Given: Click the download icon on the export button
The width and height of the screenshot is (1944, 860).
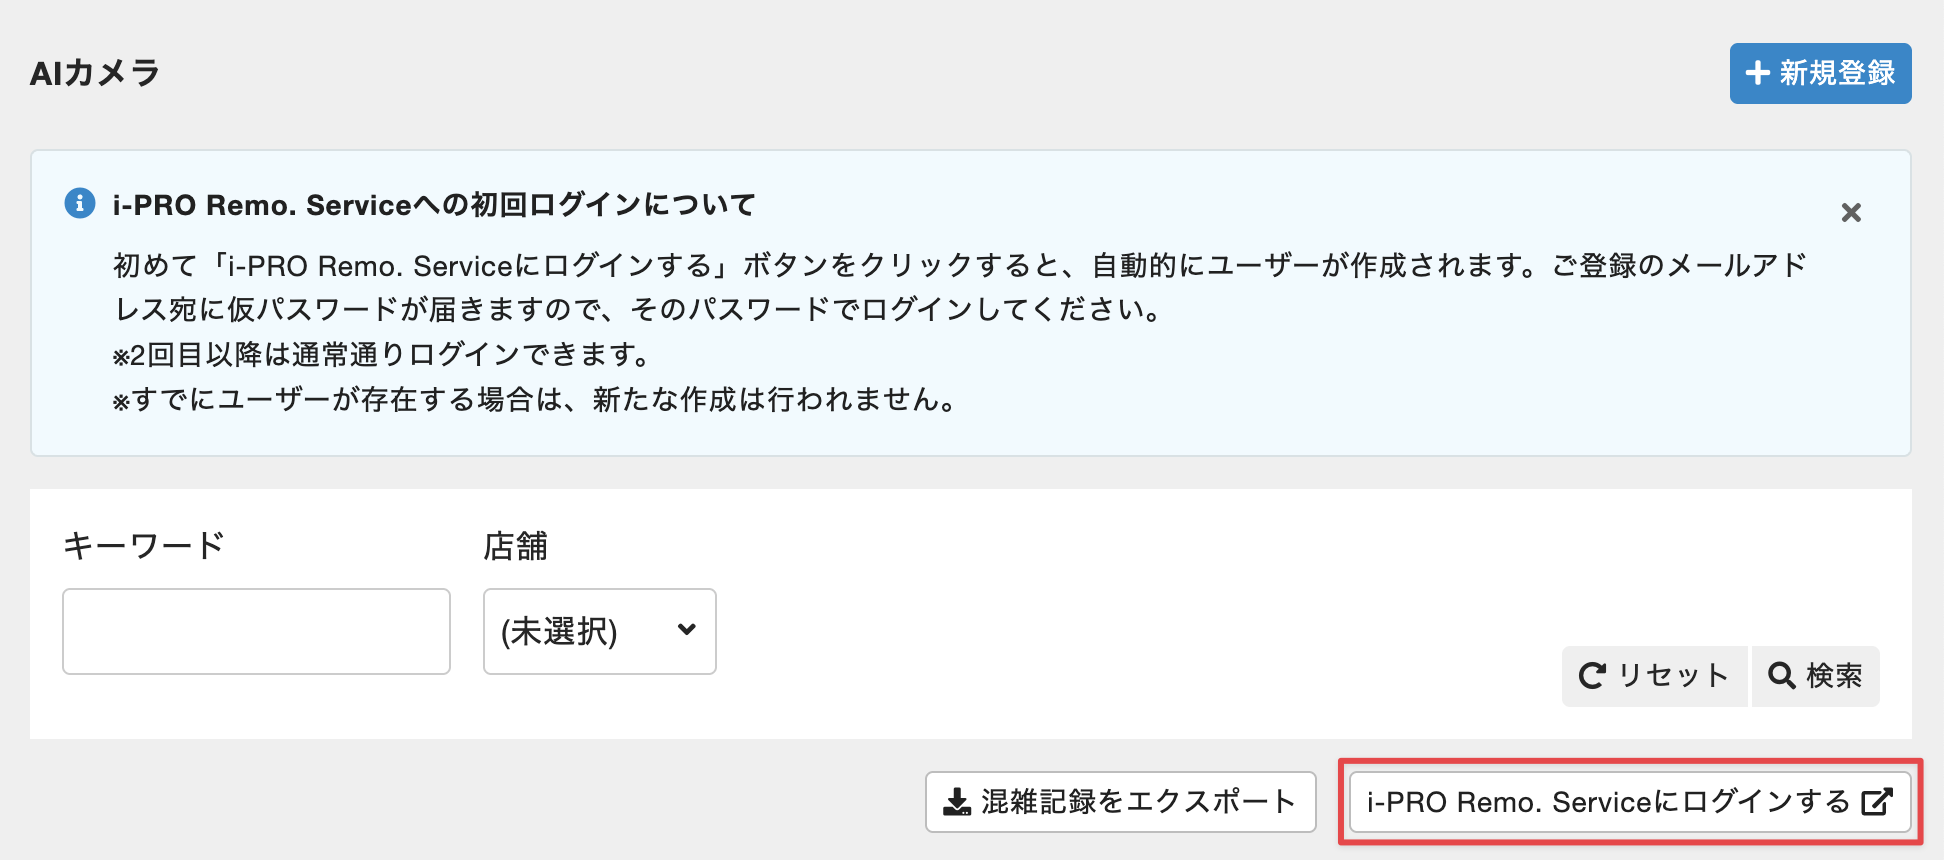Looking at the screenshot, I should tap(957, 802).
